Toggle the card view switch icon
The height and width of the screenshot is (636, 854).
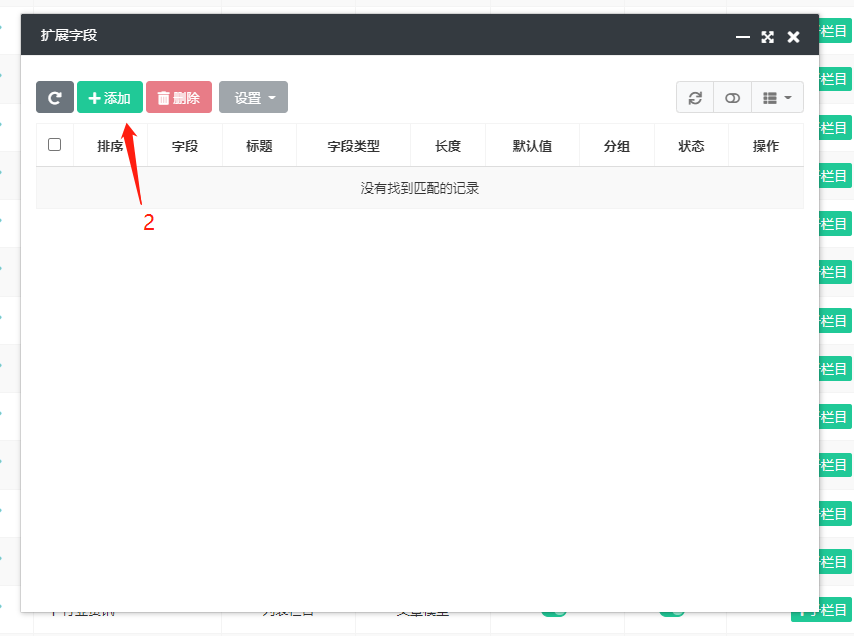[x=732, y=98]
